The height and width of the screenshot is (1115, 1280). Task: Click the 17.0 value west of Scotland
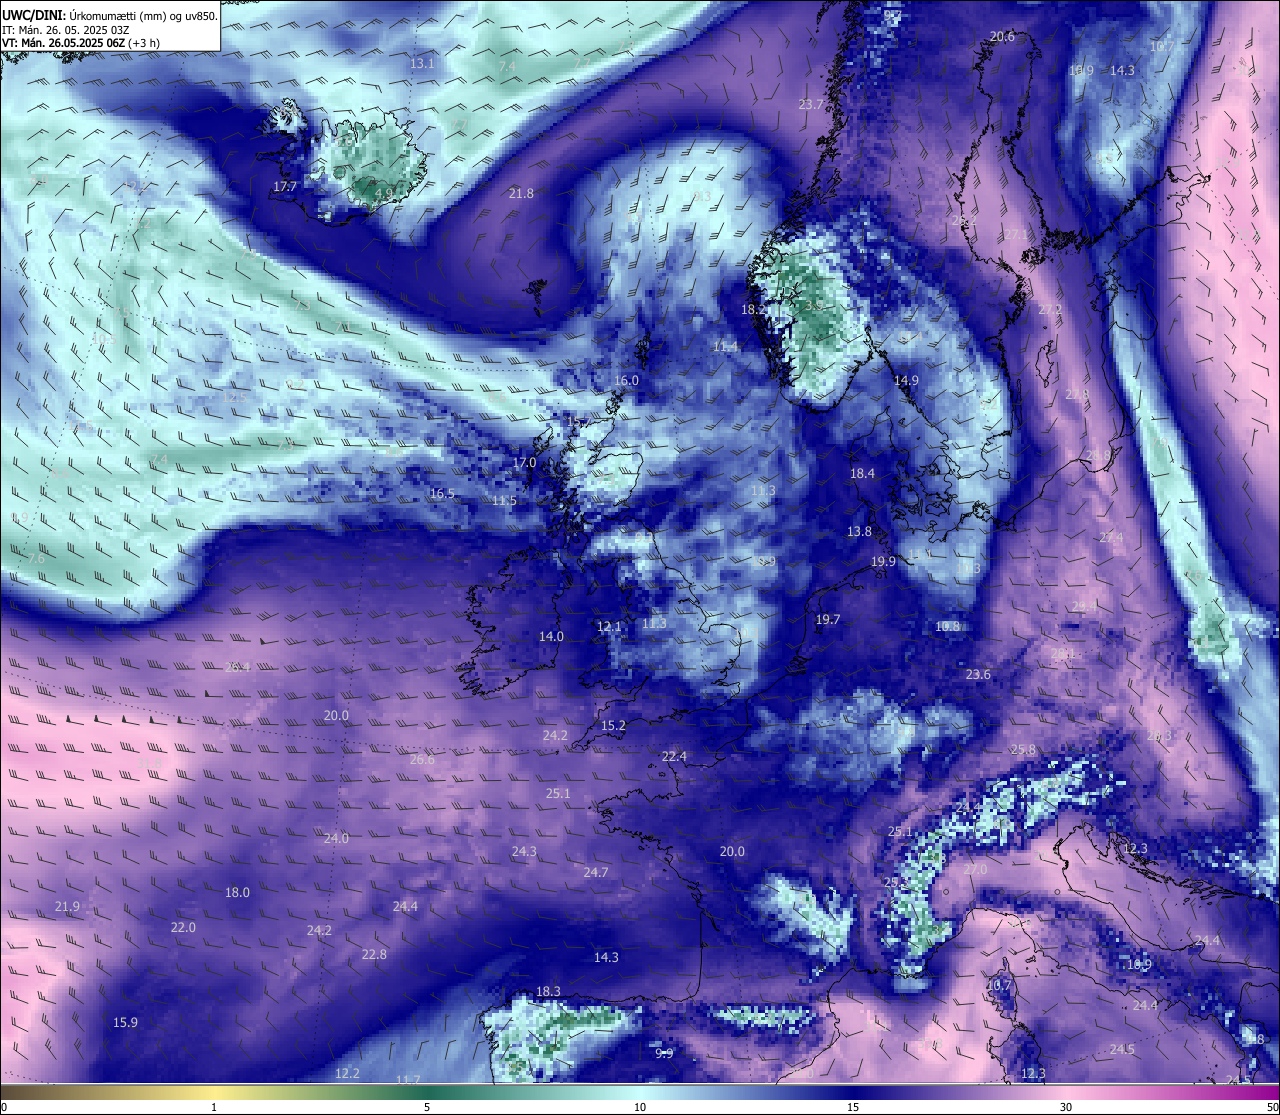point(524,464)
